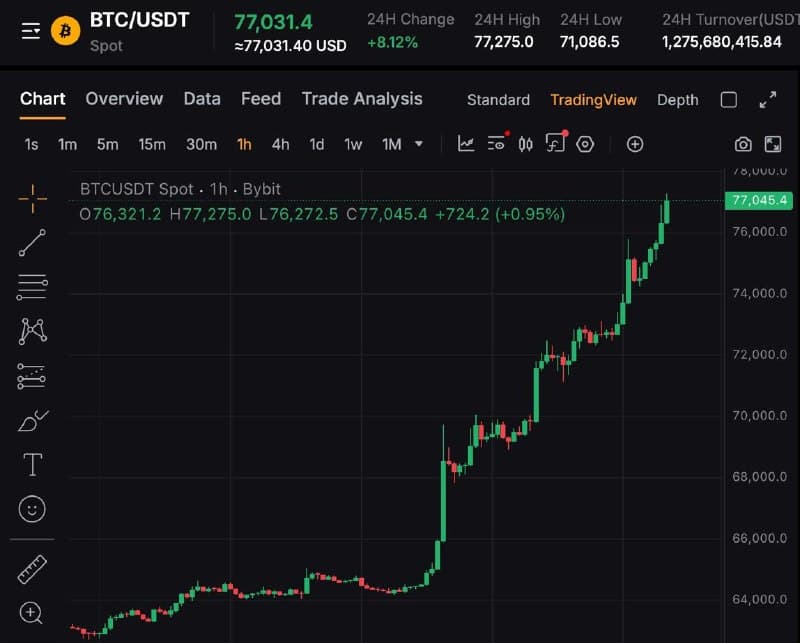This screenshot has width=800, height=643.
Task: Open the candlestick chart type selector
Action: (526, 144)
